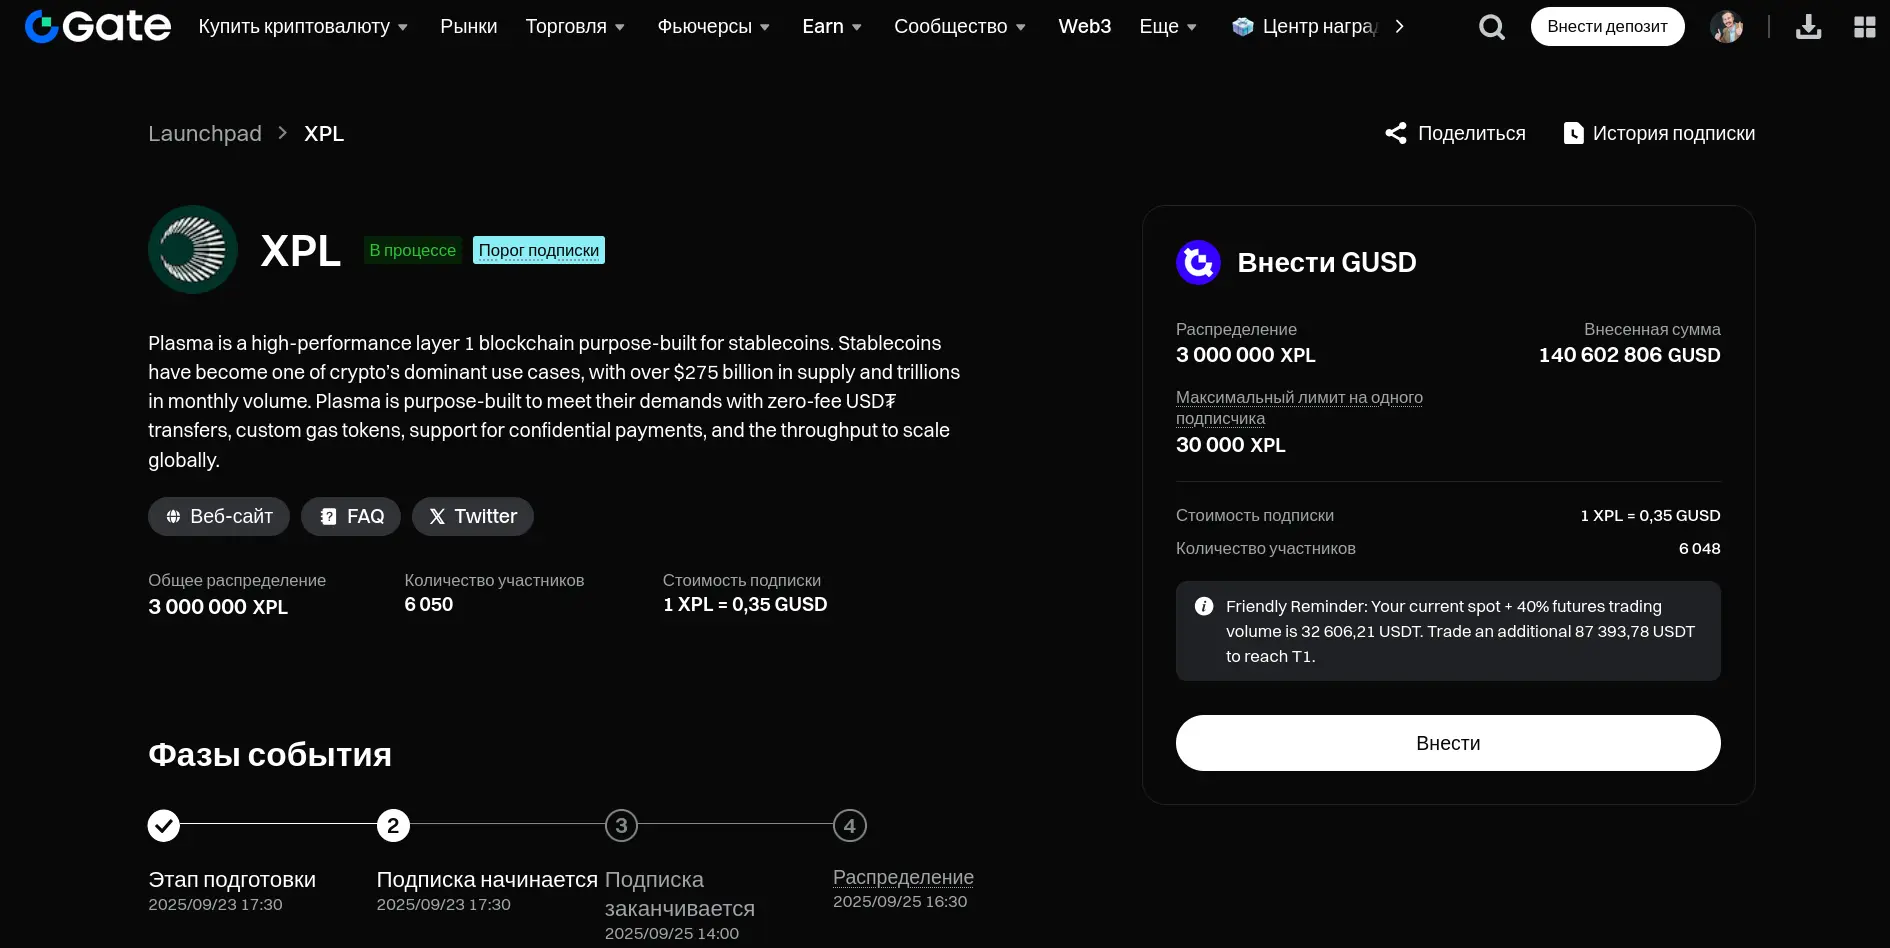This screenshot has height=948, width=1890.
Task: Open the Веб-сайт link
Action: click(219, 517)
